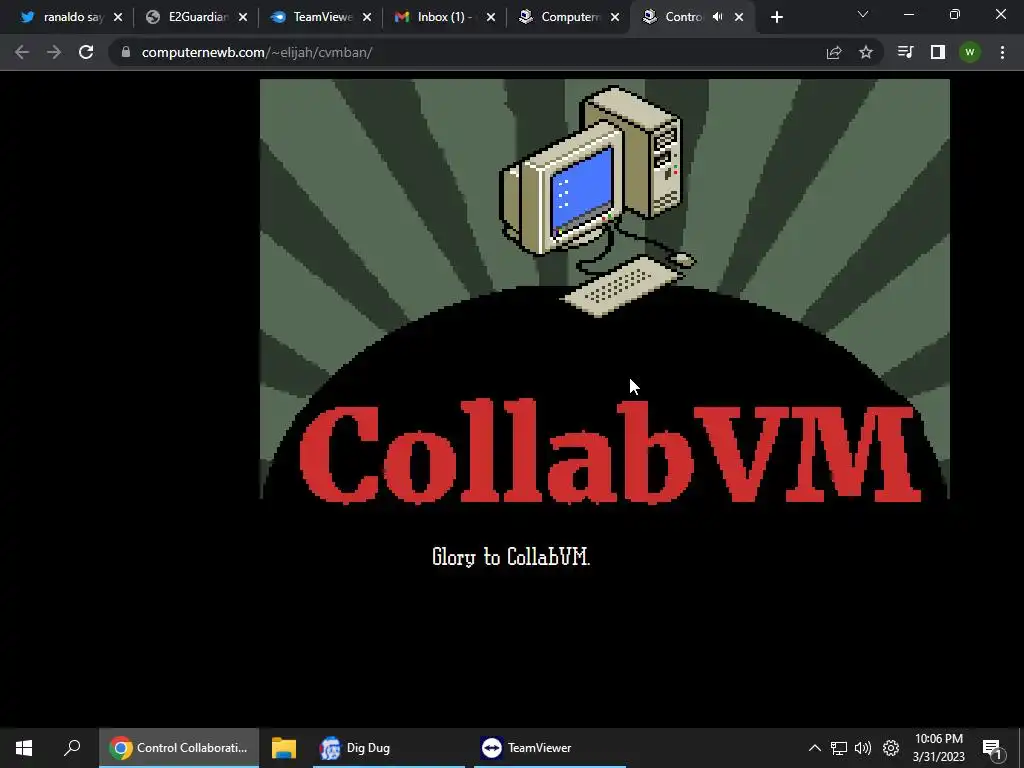Close the Computernewb tab
This screenshot has width=1024, height=768.
pos(615,18)
